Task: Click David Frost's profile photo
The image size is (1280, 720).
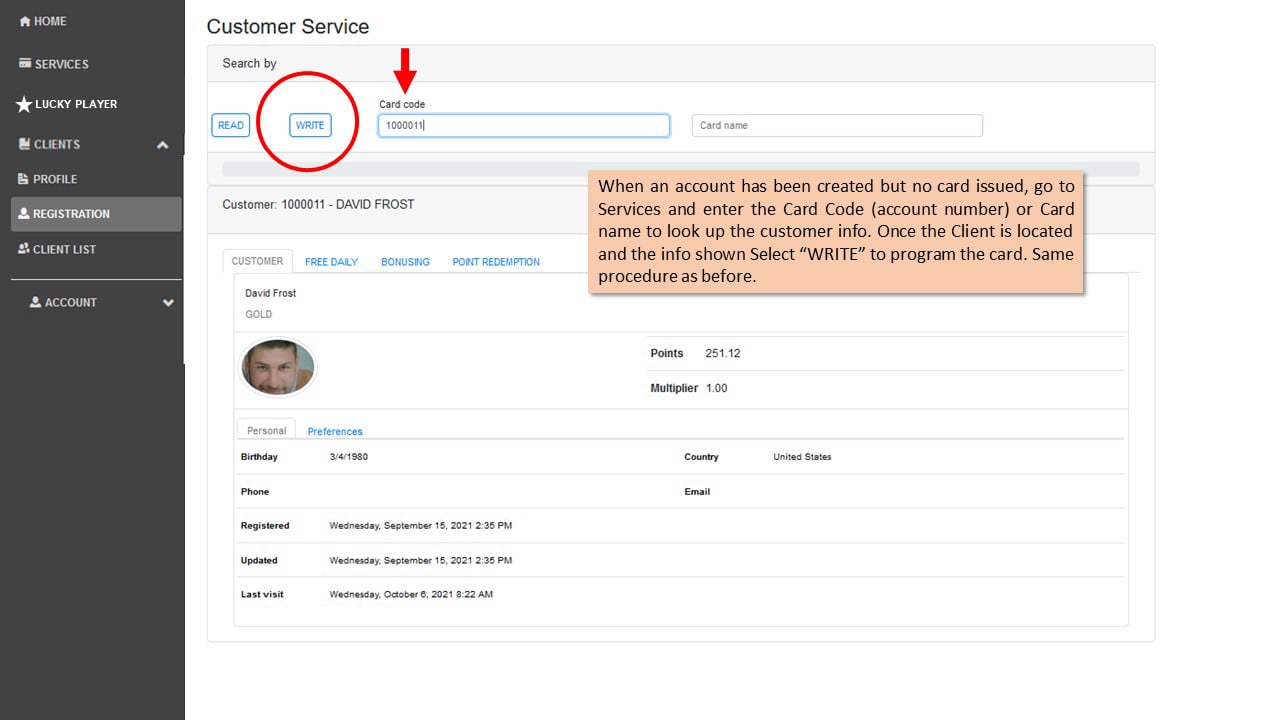Action: coord(278,368)
